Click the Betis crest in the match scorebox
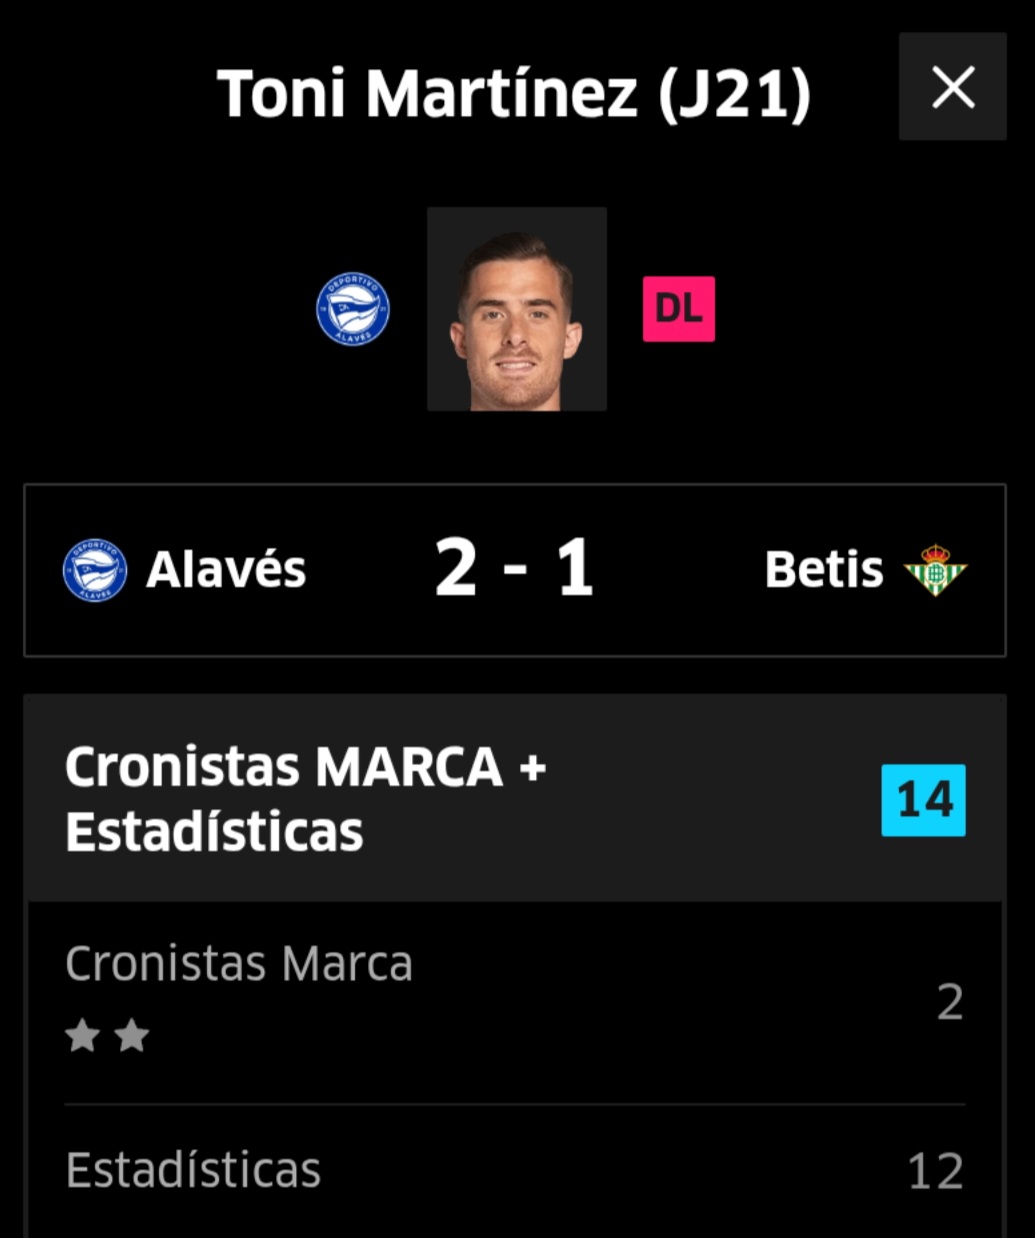This screenshot has width=1035, height=1238. click(935, 570)
